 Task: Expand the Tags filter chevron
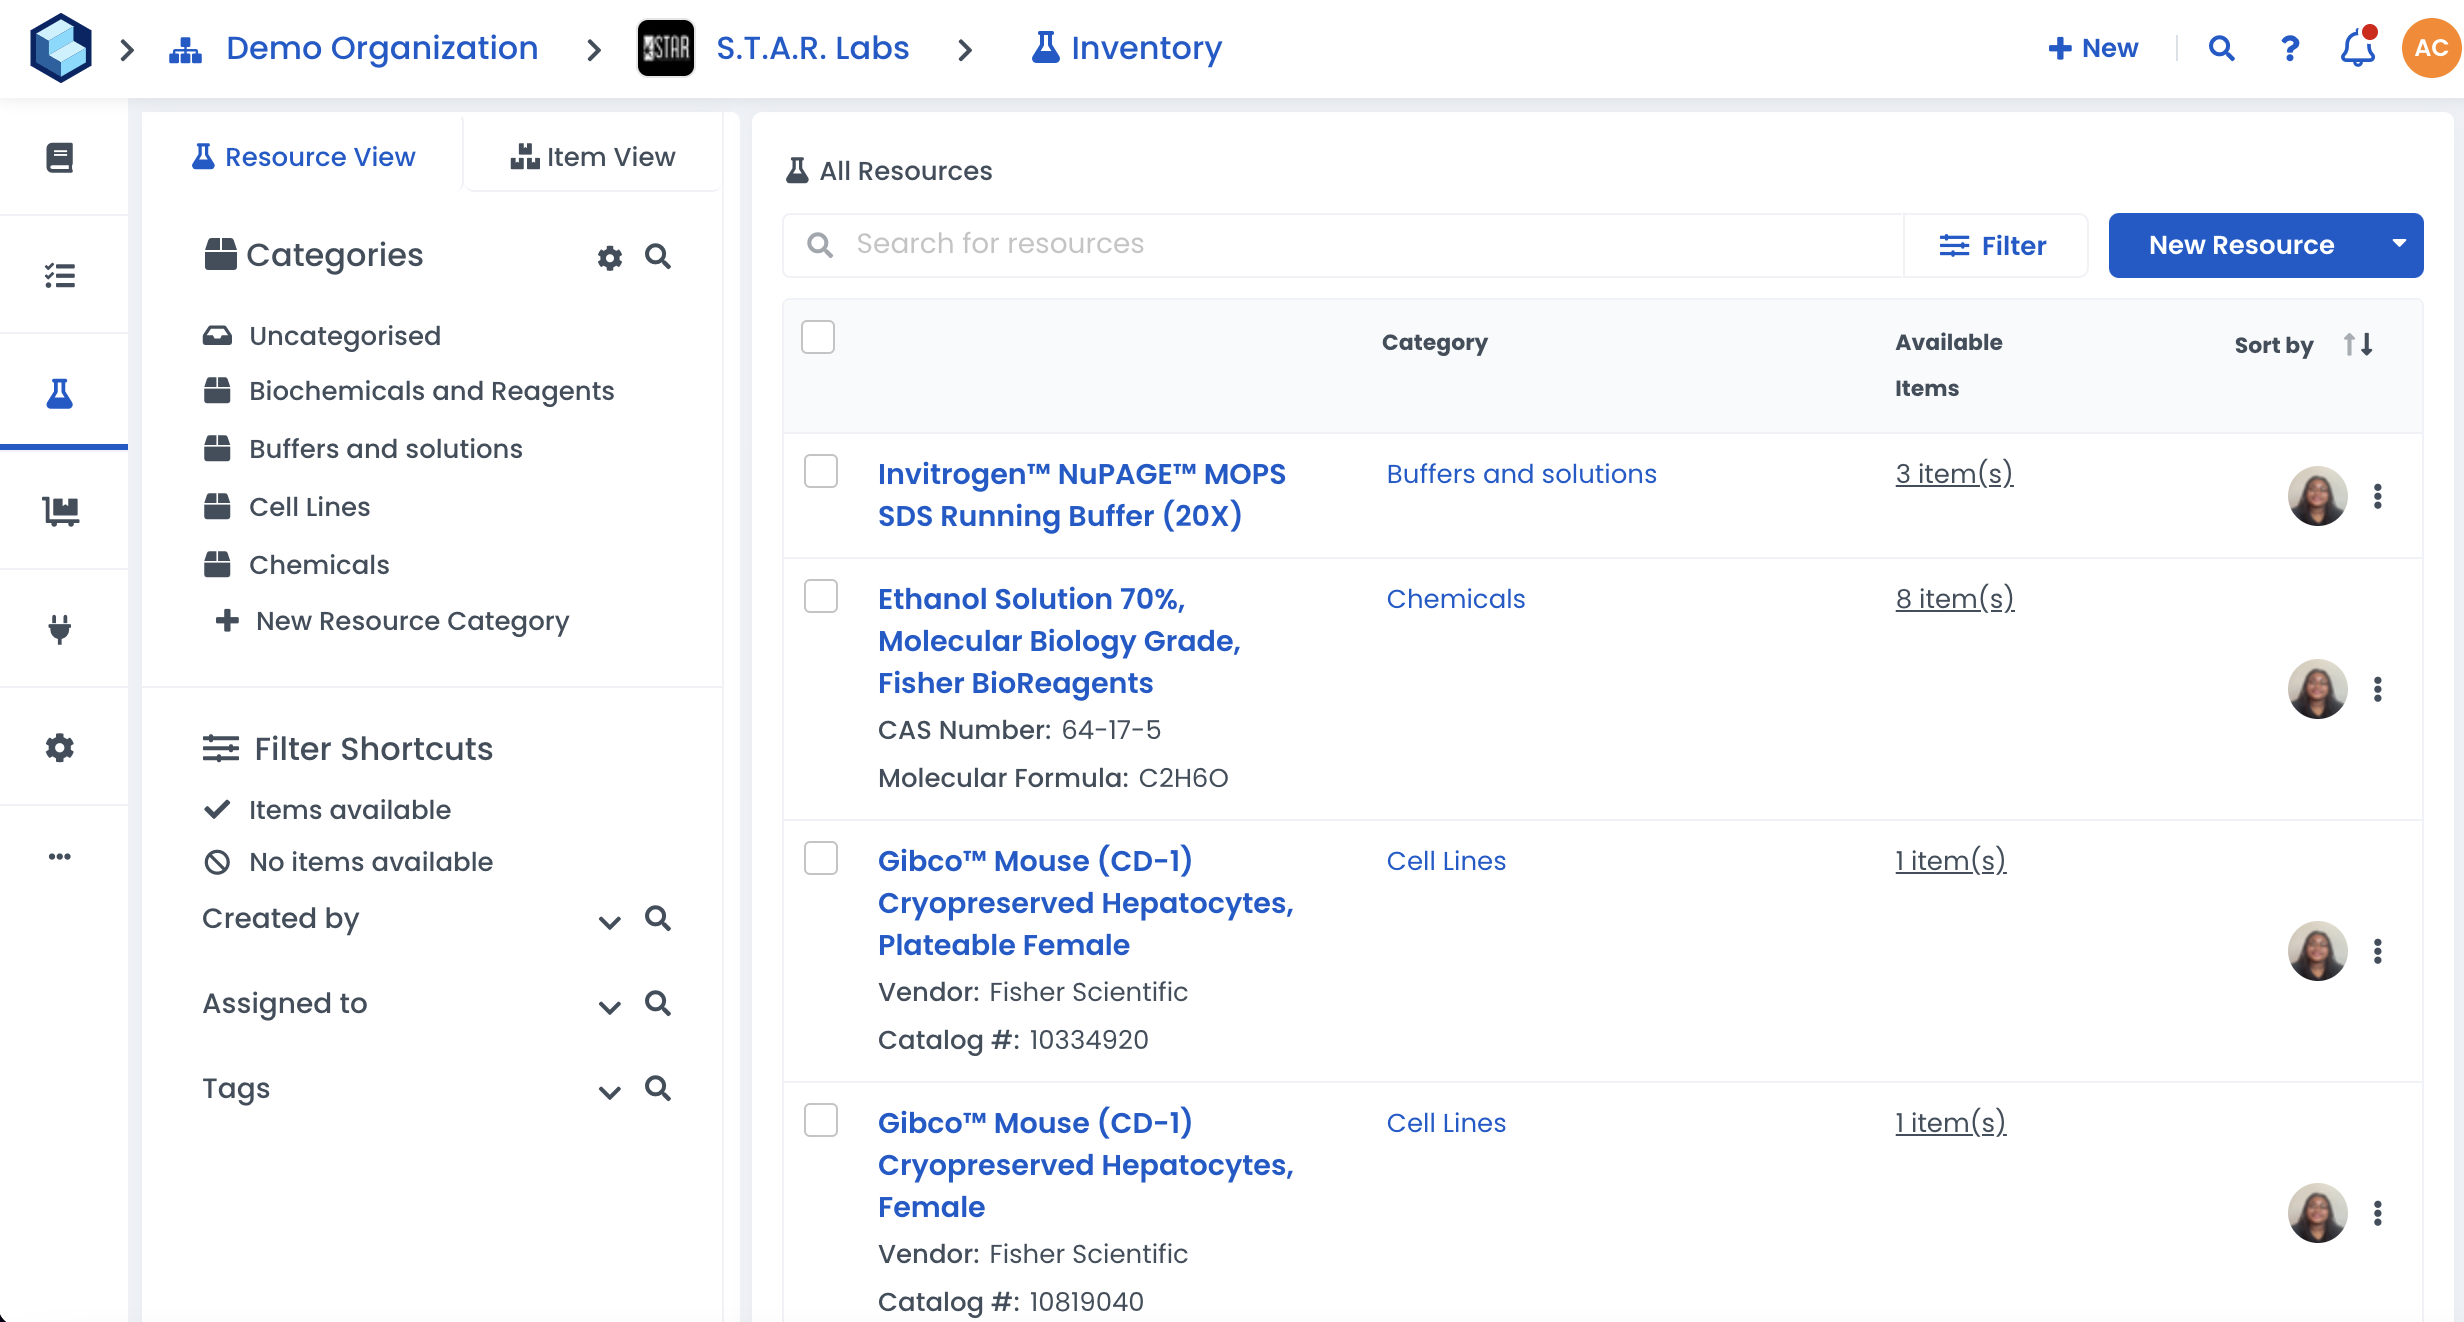609,1091
